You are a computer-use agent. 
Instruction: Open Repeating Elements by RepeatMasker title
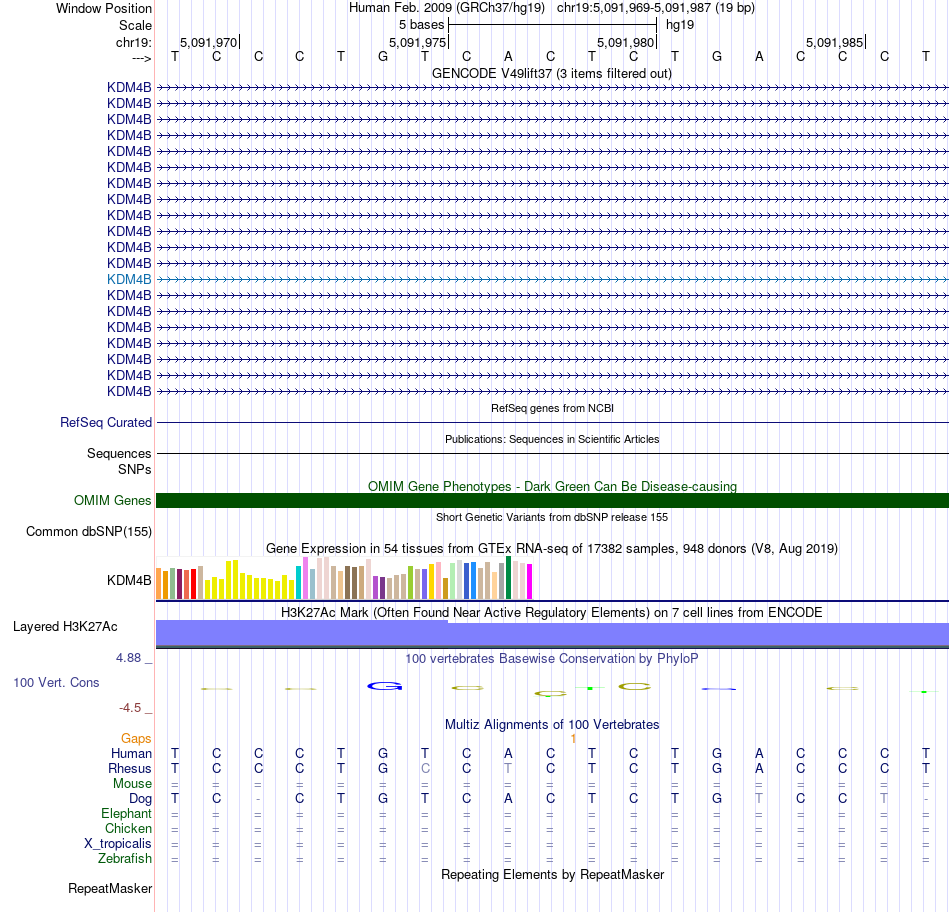coord(552,875)
